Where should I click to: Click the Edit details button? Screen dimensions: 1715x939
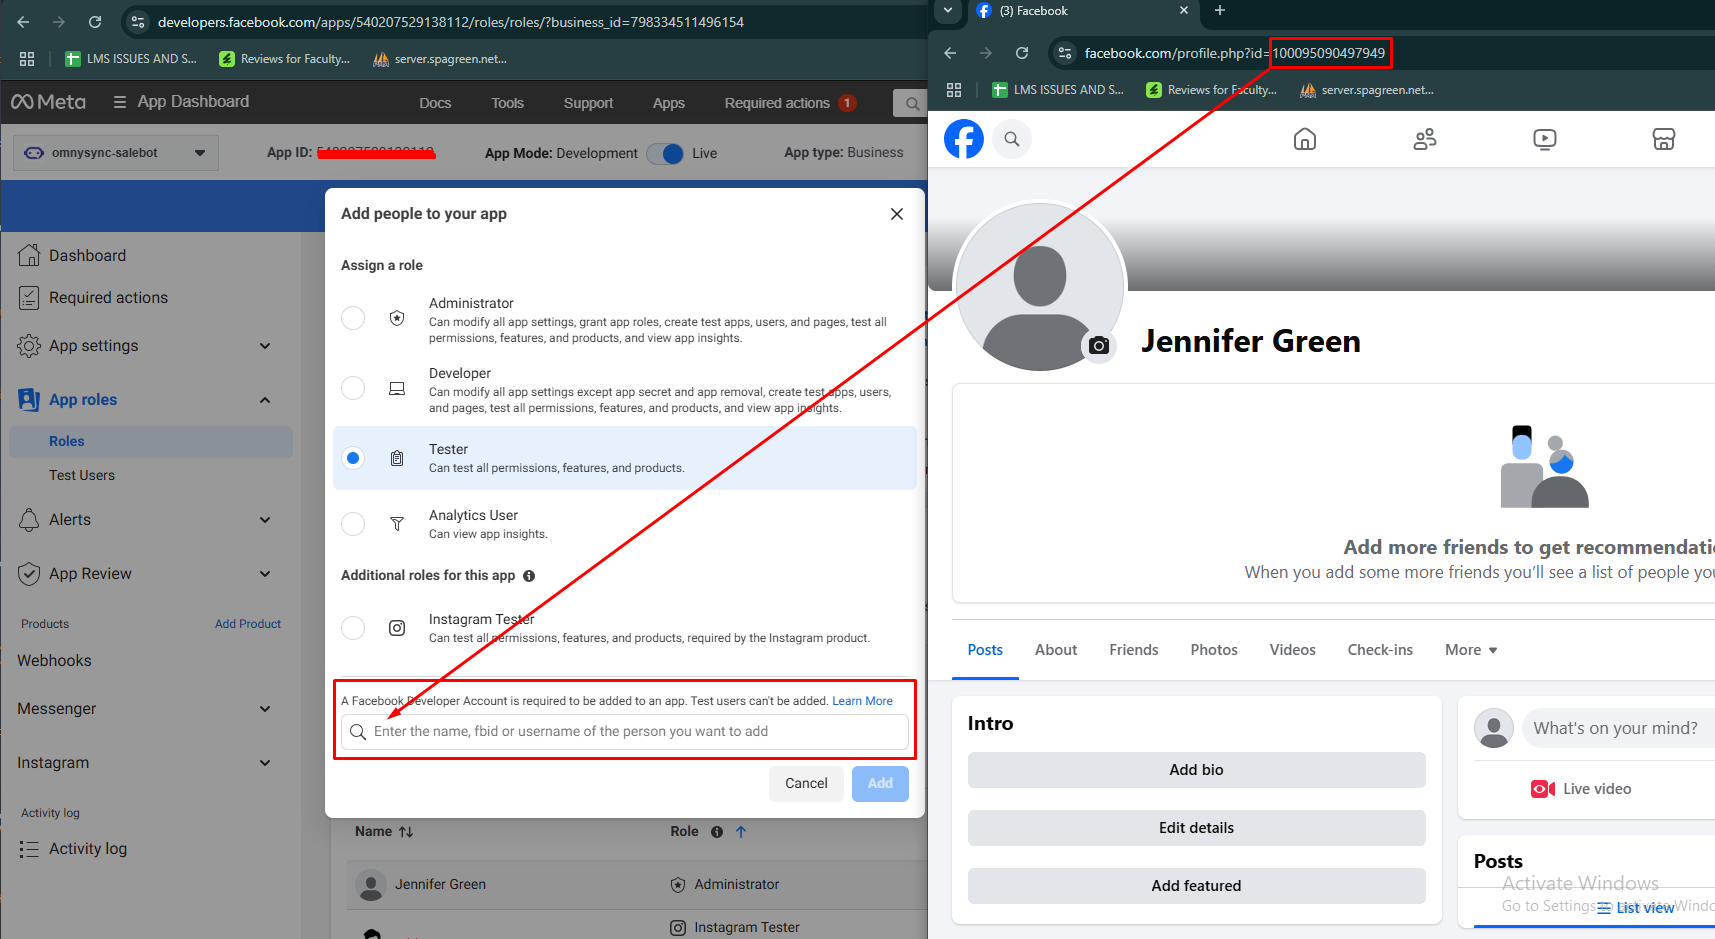tap(1196, 828)
